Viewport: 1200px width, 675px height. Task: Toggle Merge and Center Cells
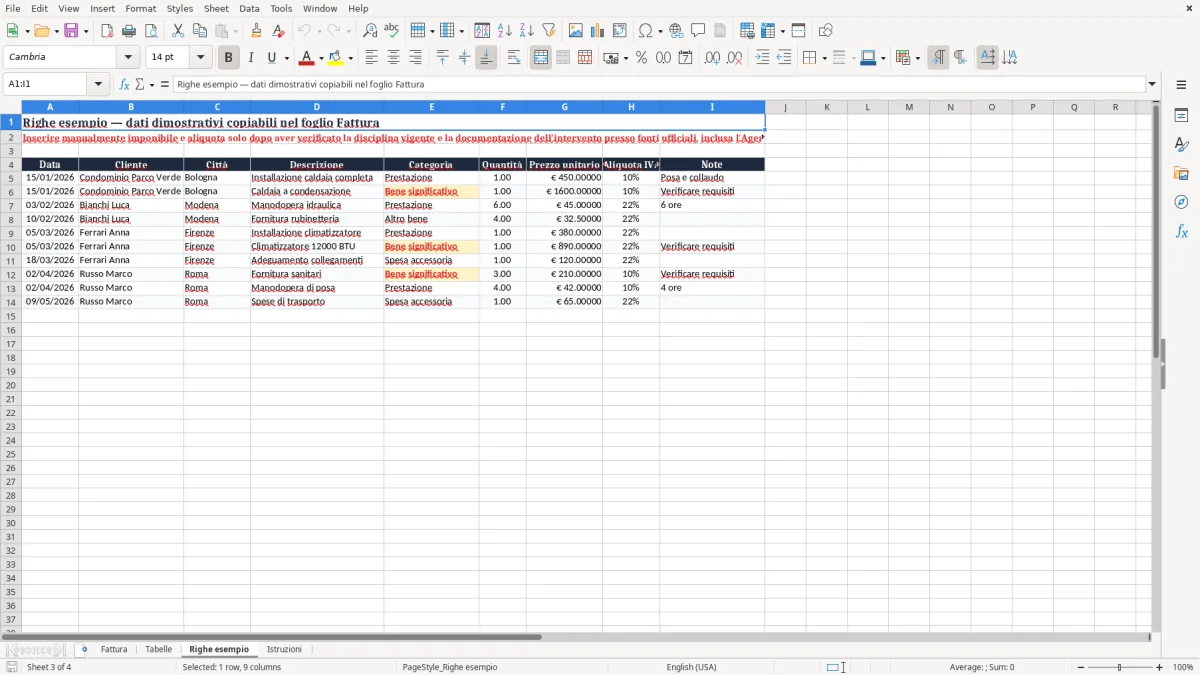pyautogui.click(x=541, y=58)
